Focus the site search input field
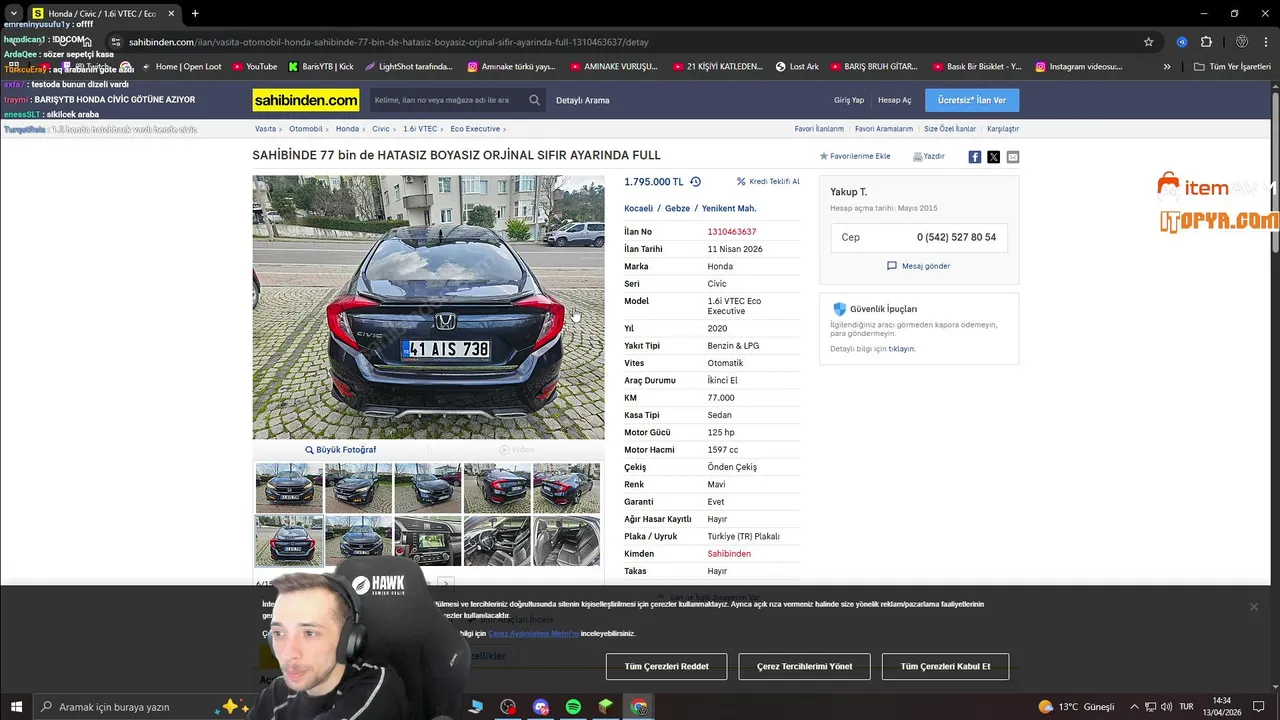1280x720 pixels. [447, 100]
